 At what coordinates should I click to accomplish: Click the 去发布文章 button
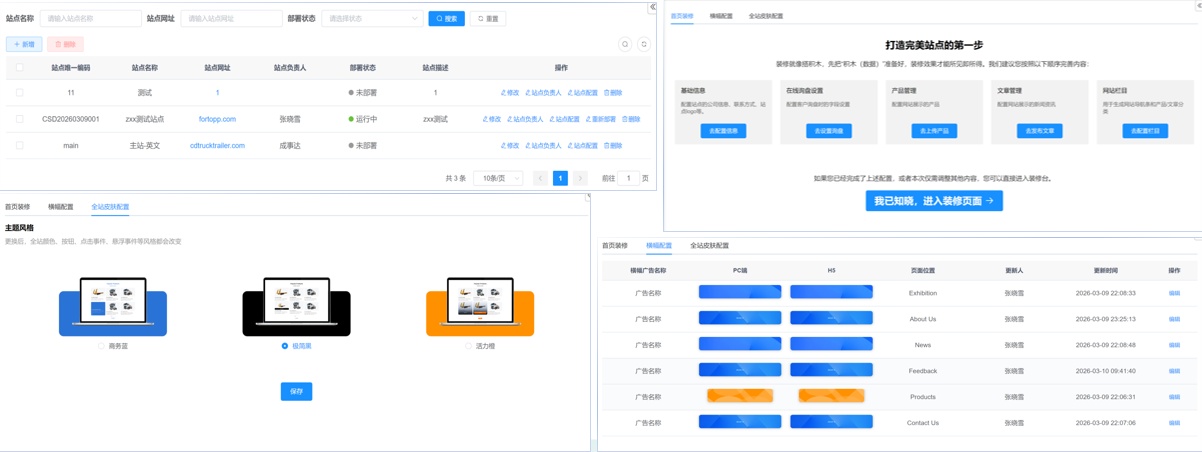click(x=1039, y=131)
